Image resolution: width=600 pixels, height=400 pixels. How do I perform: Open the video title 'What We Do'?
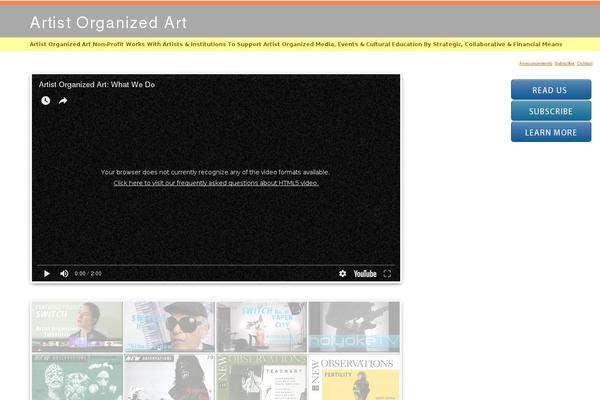click(97, 85)
